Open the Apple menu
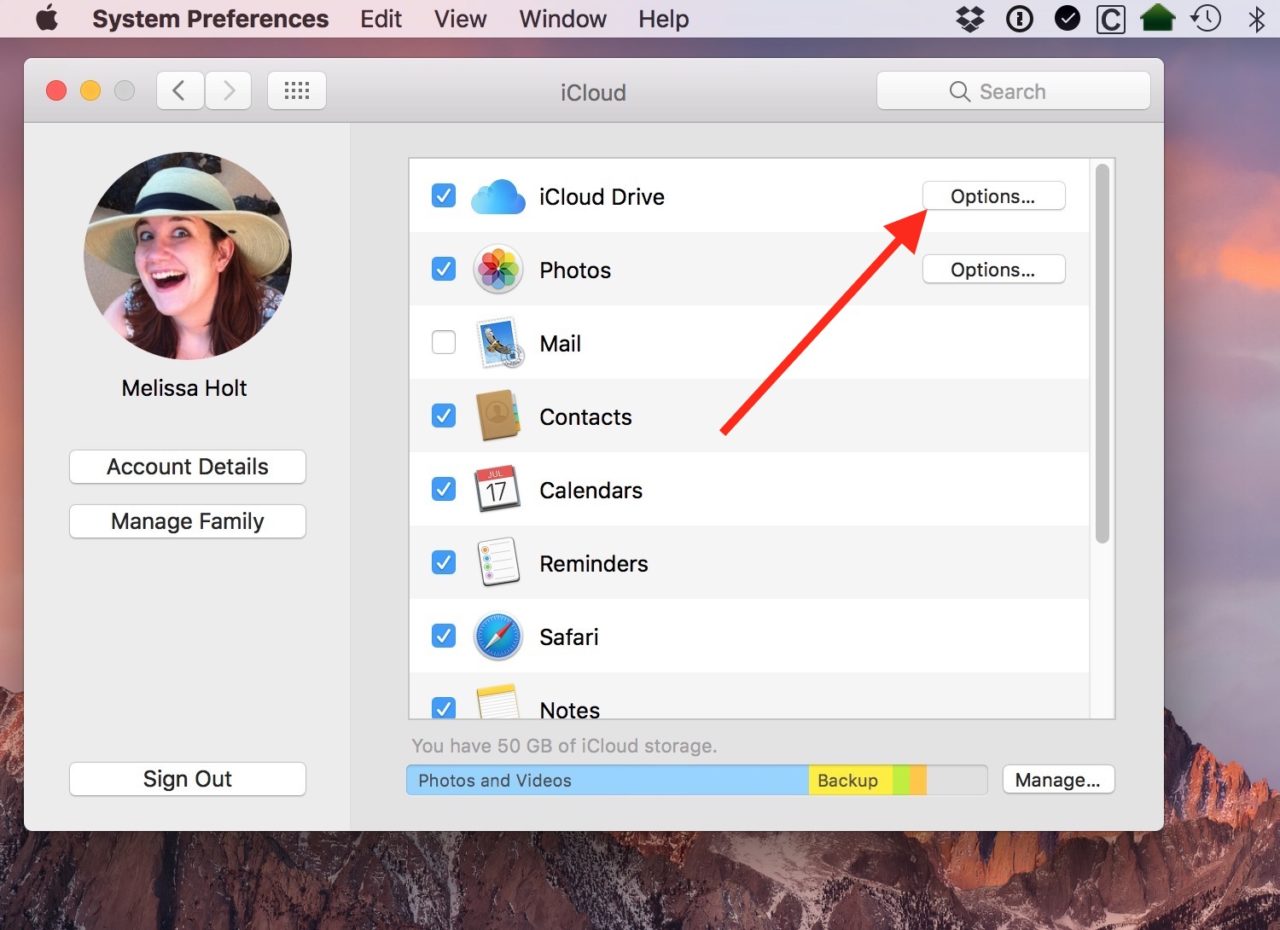This screenshot has width=1280, height=930. point(46,18)
